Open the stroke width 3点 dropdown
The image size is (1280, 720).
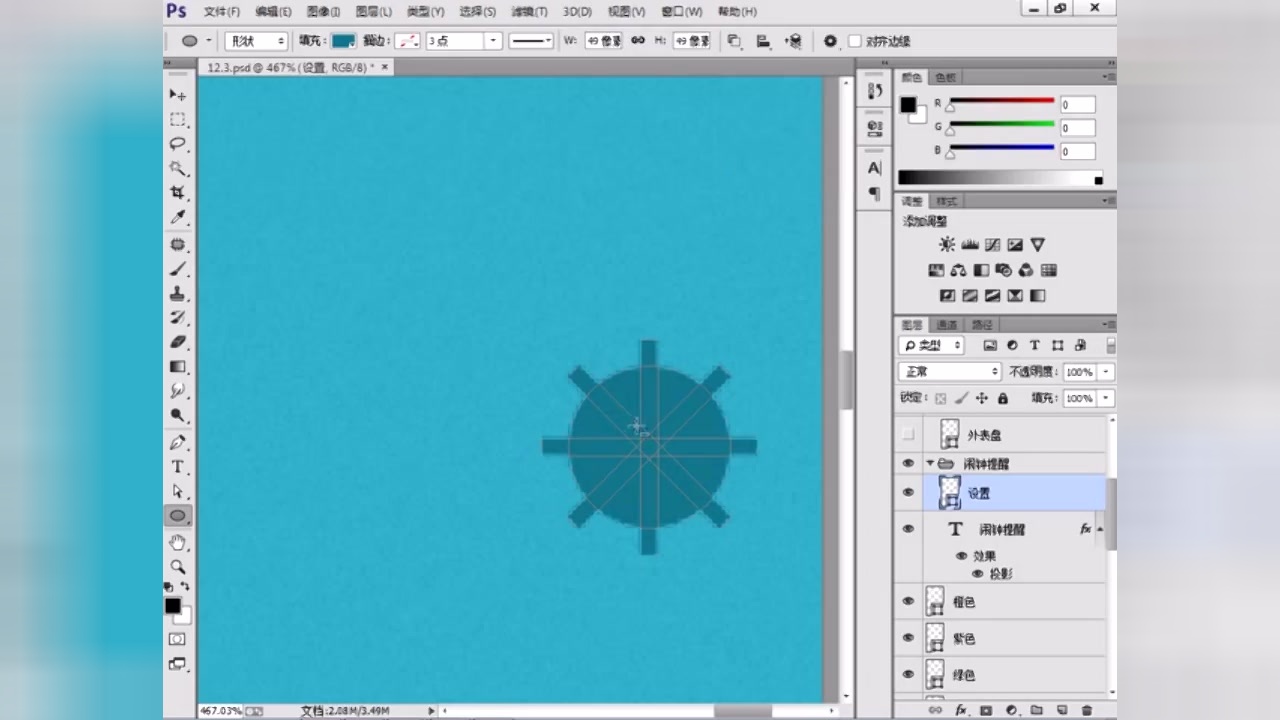492,41
